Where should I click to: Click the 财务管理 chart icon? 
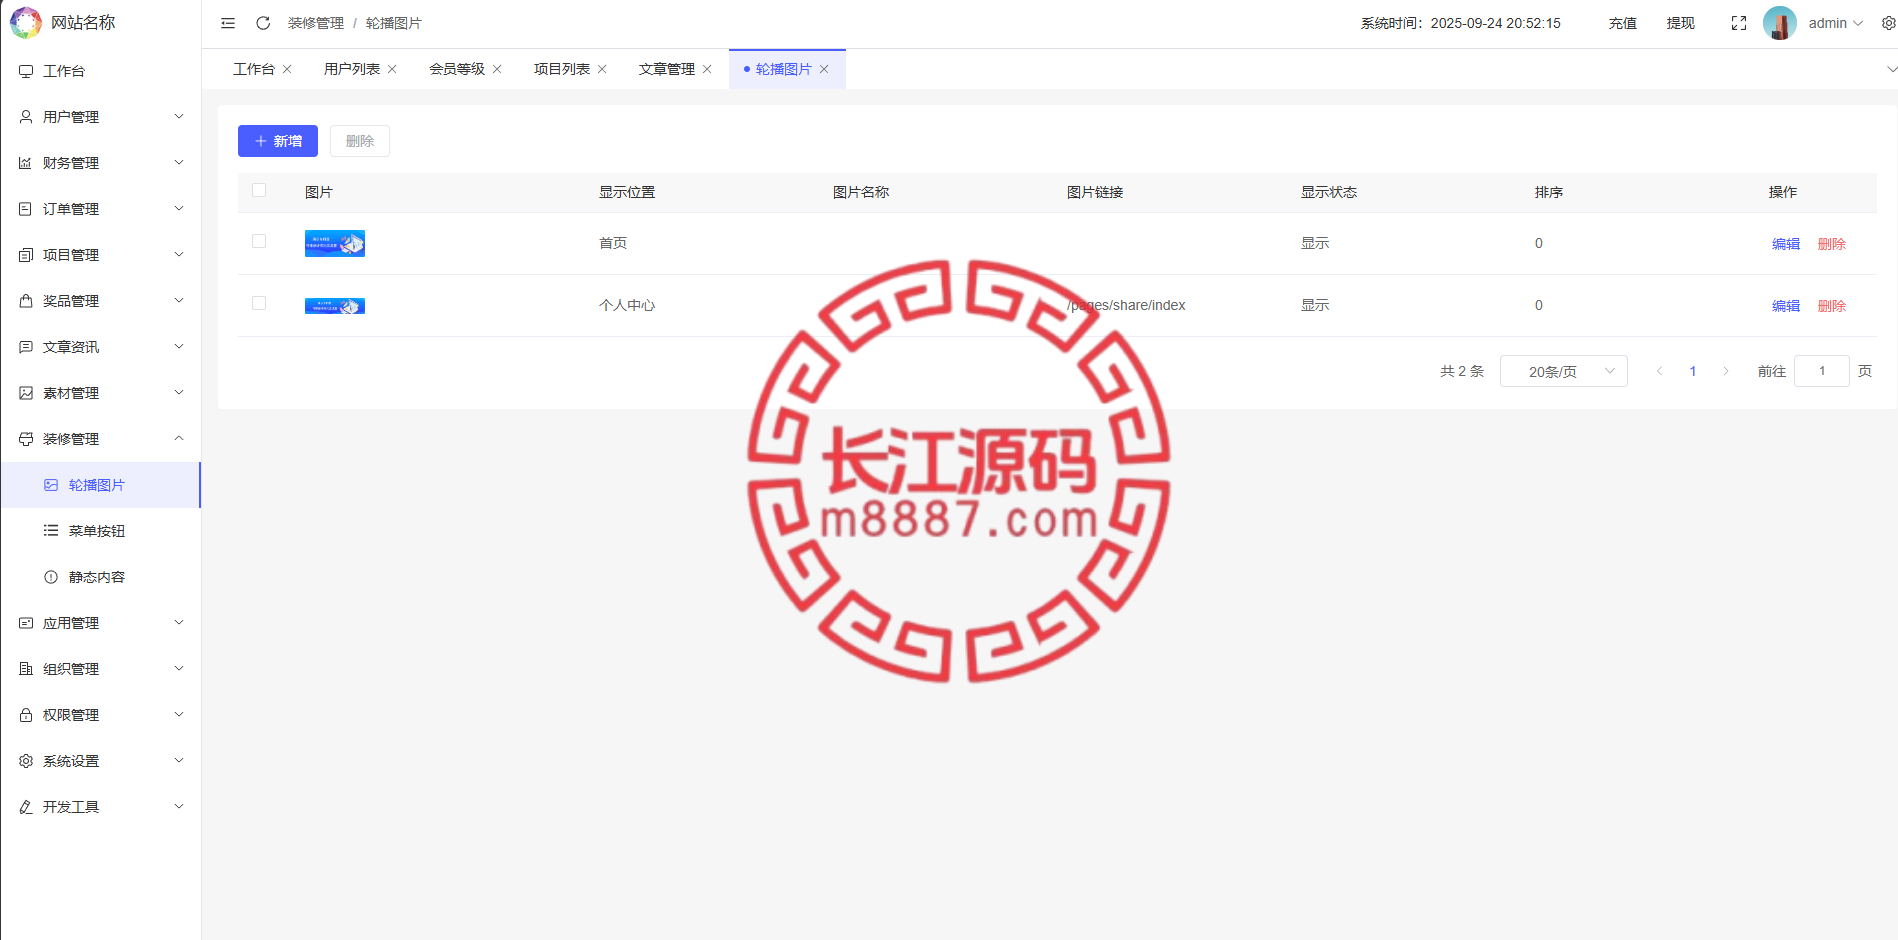[x=26, y=163]
